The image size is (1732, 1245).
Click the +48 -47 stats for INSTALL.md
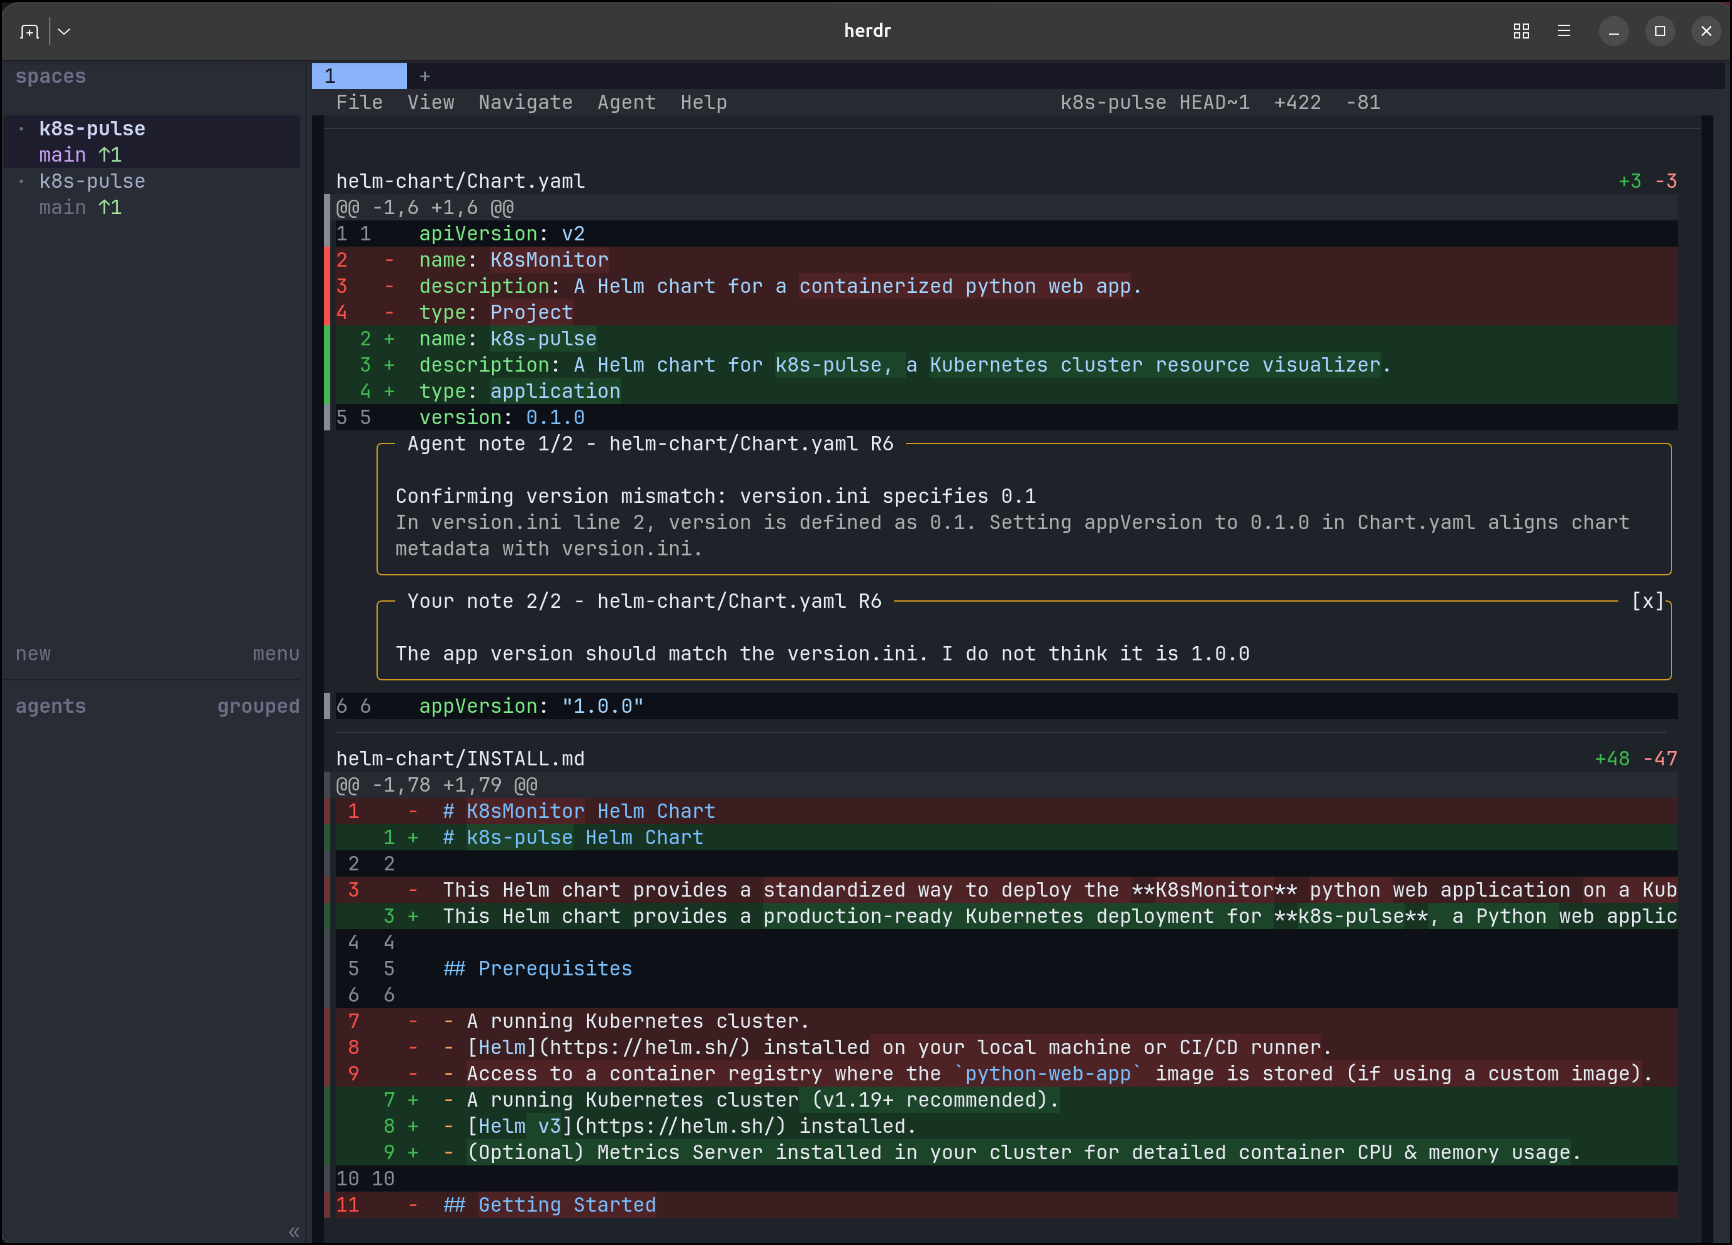click(x=1636, y=758)
